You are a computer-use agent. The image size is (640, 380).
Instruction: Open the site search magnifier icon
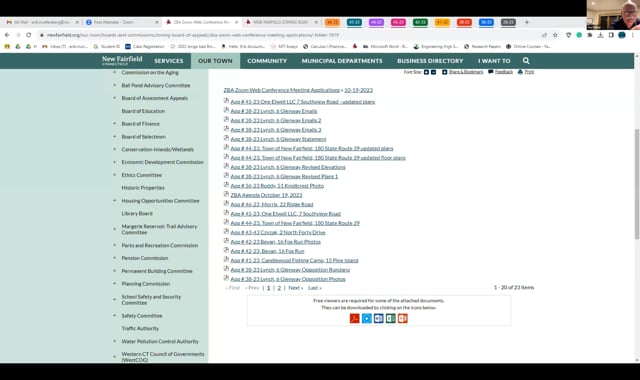[x=526, y=60]
